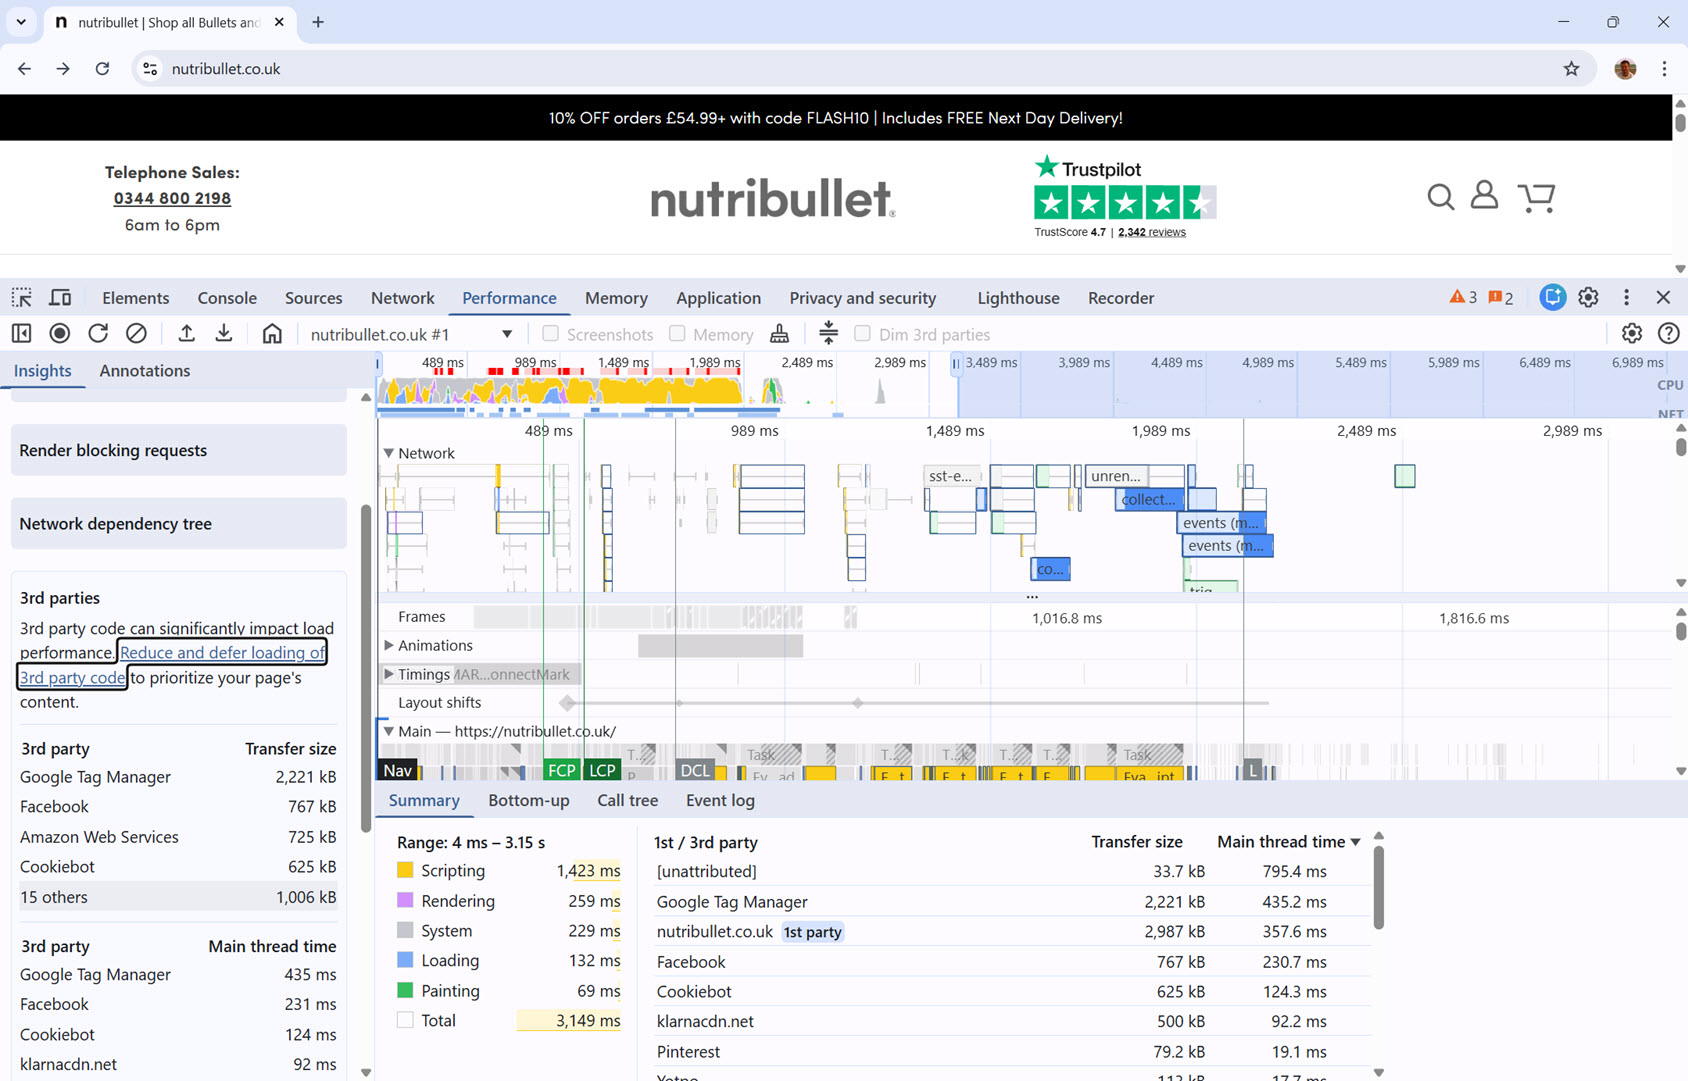
Task: Select the inspect element tool
Action: 21,297
